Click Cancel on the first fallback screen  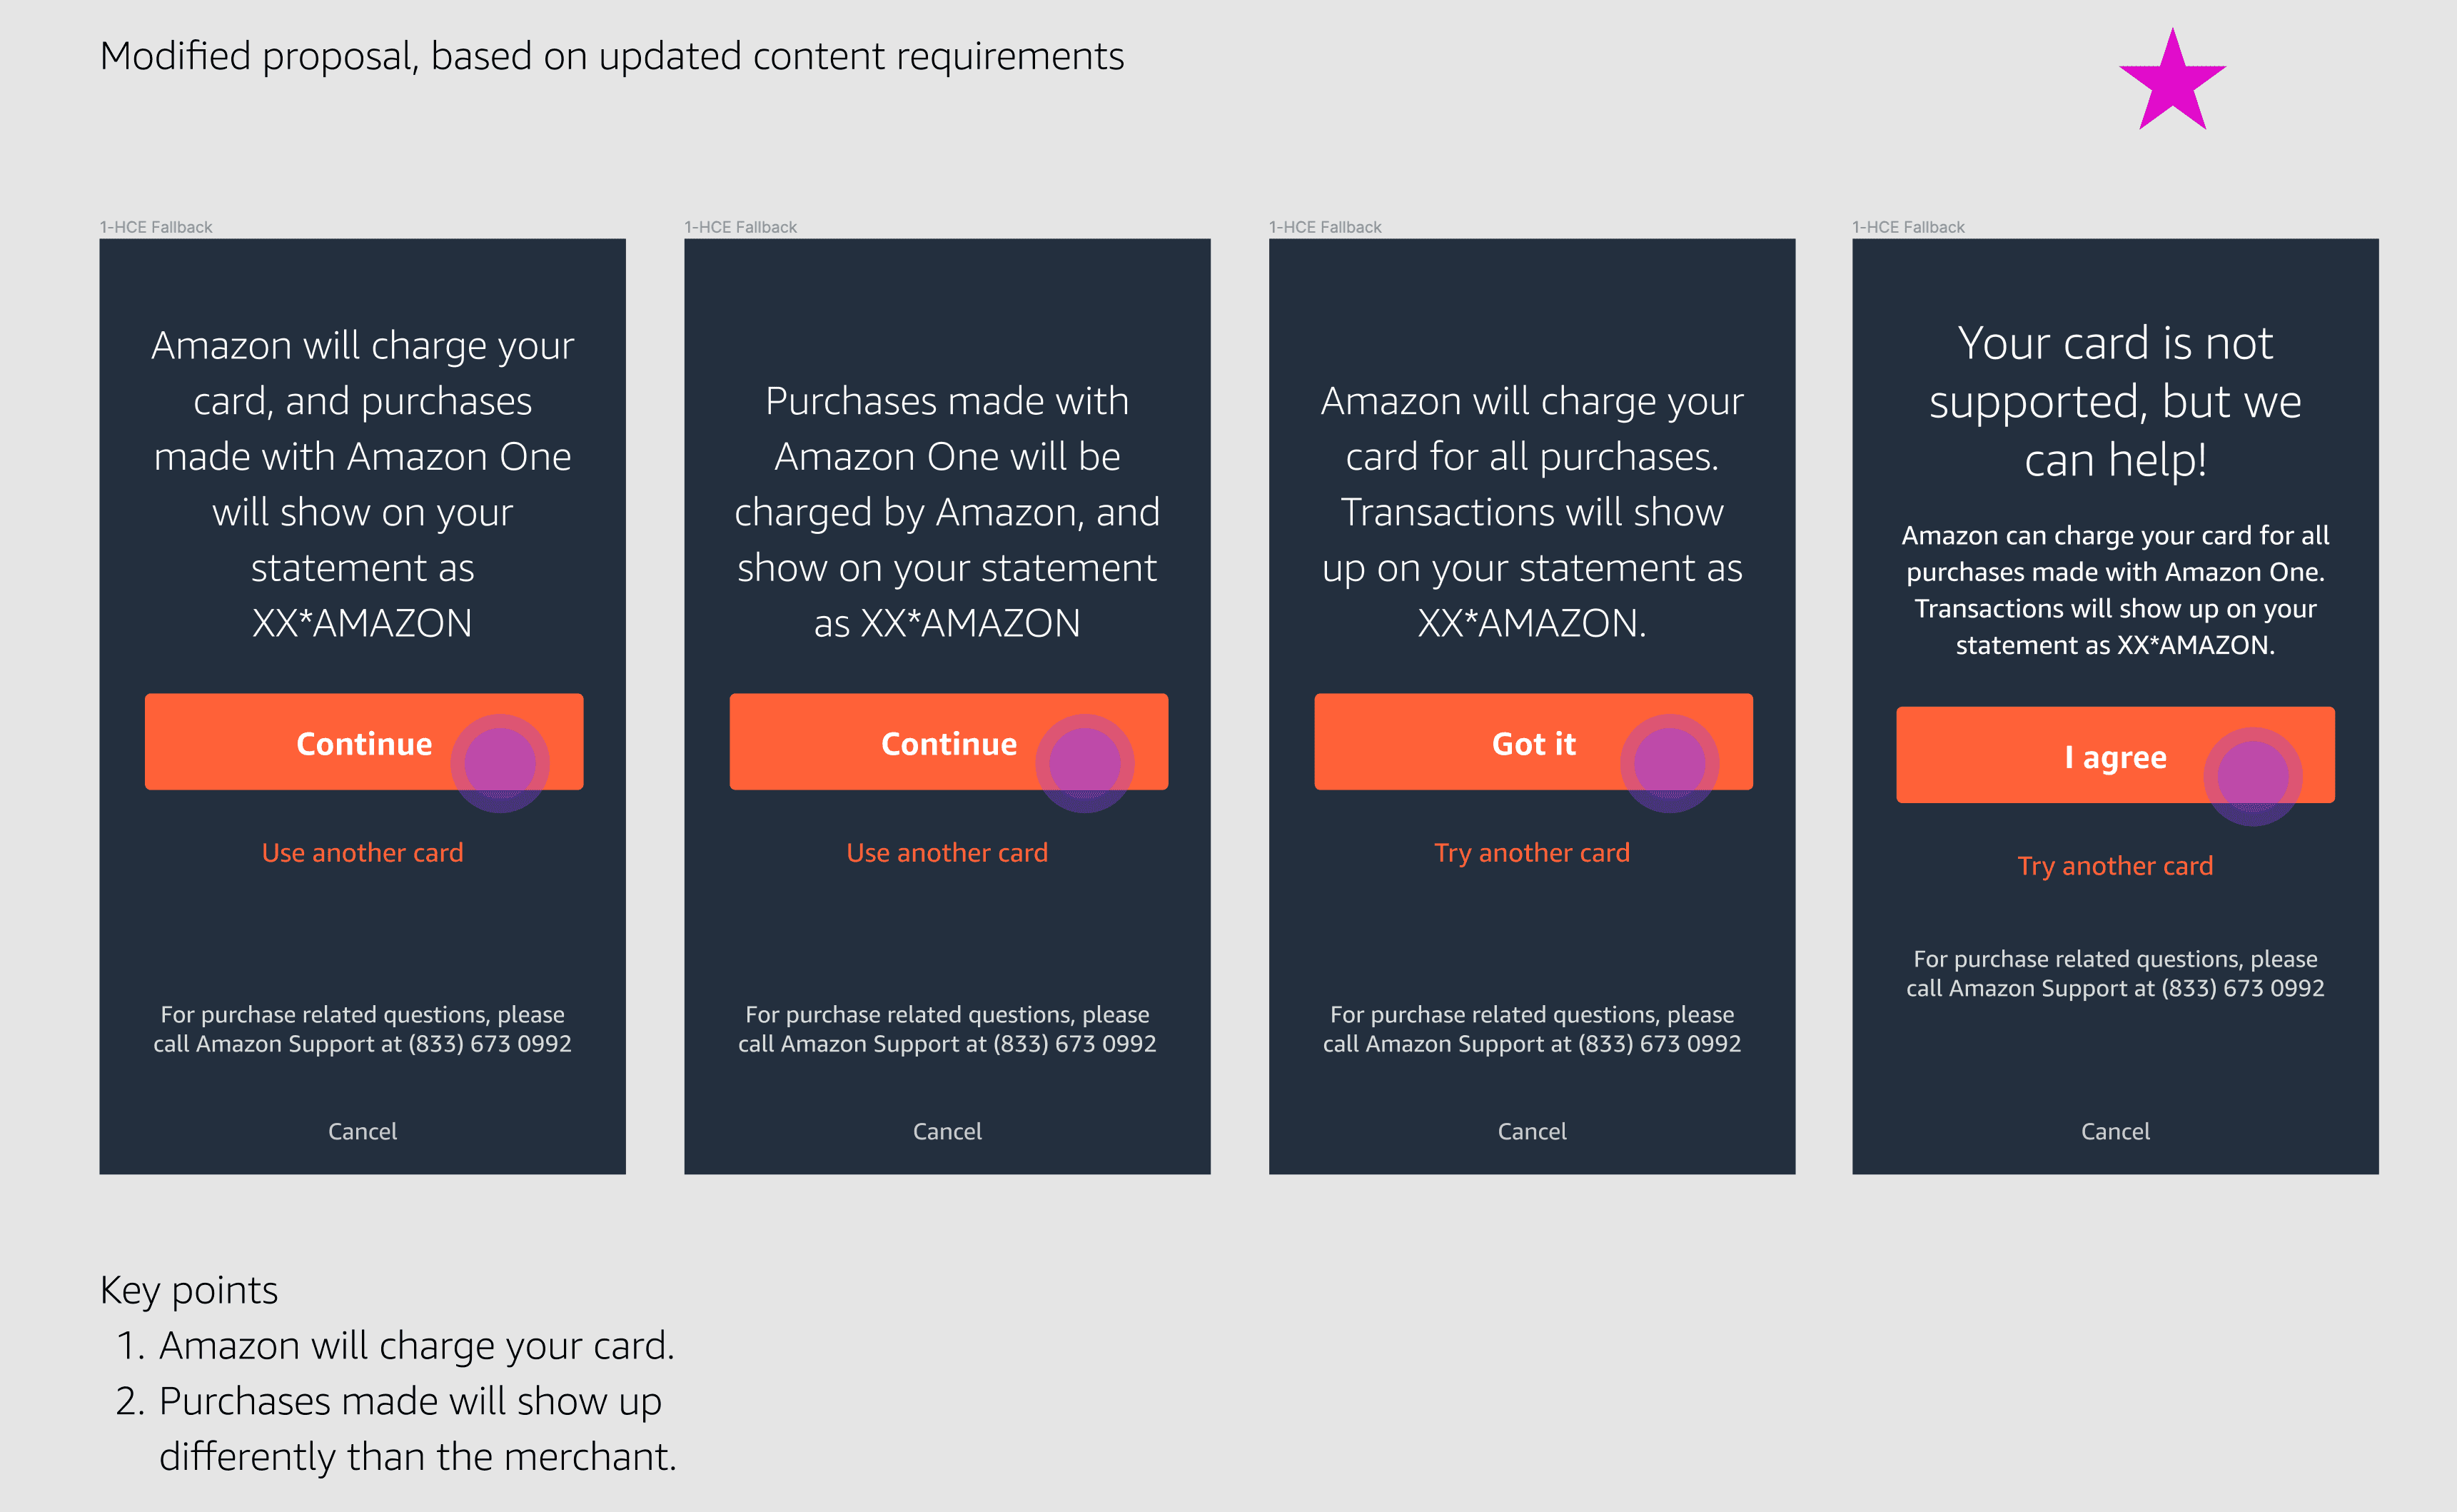[362, 1131]
